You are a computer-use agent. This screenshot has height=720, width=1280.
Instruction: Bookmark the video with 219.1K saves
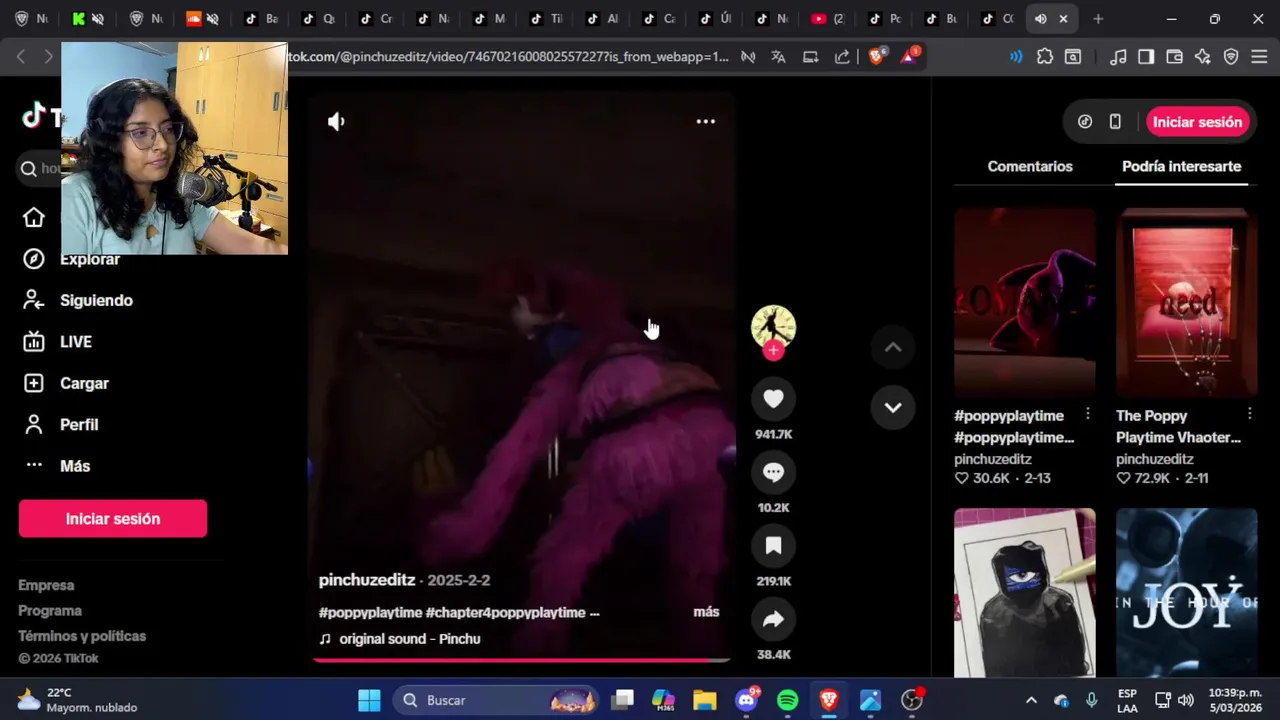tap(773, 546)
